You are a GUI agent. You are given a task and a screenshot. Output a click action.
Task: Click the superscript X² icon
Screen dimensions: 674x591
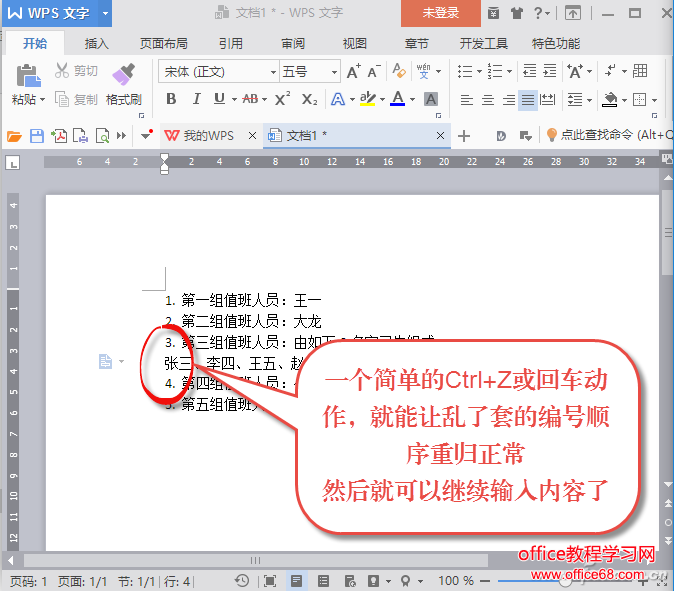[x=283, y=99]
